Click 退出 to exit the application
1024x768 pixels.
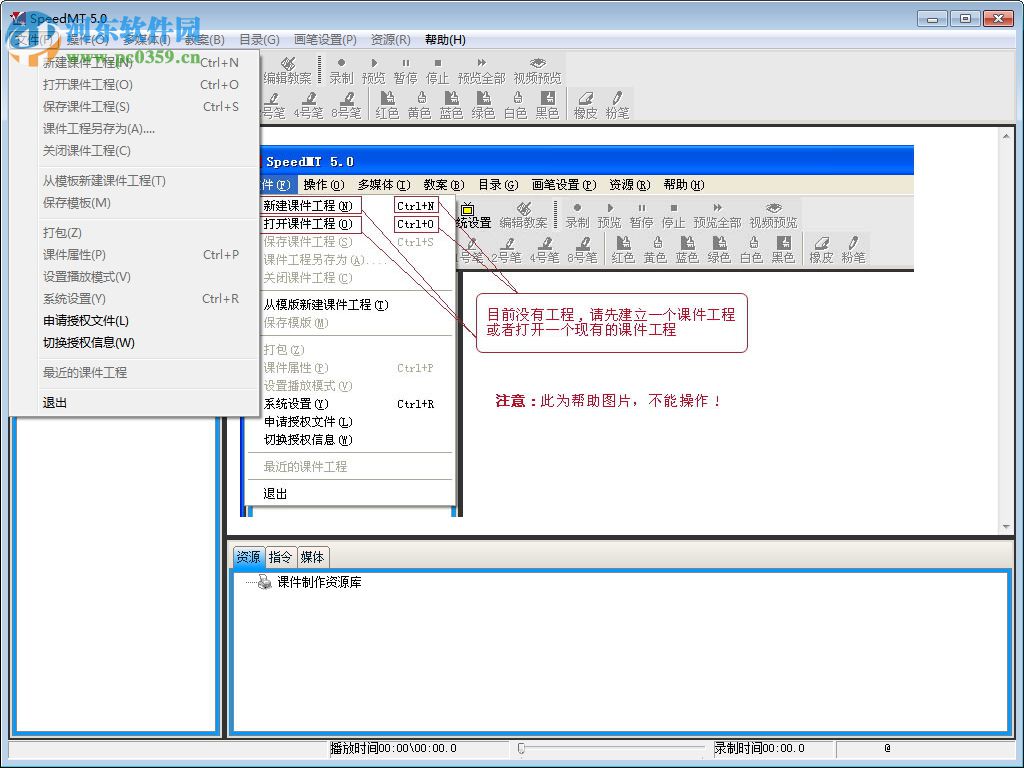55,402
